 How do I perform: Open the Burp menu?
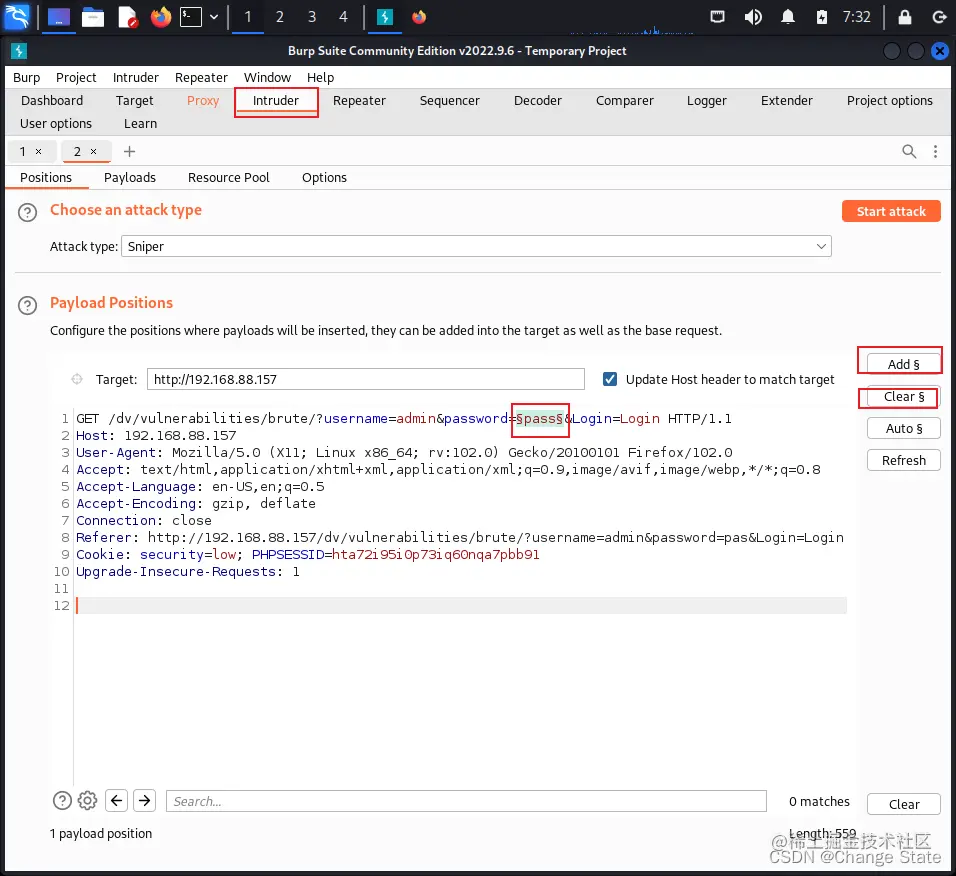click(27, 77)
